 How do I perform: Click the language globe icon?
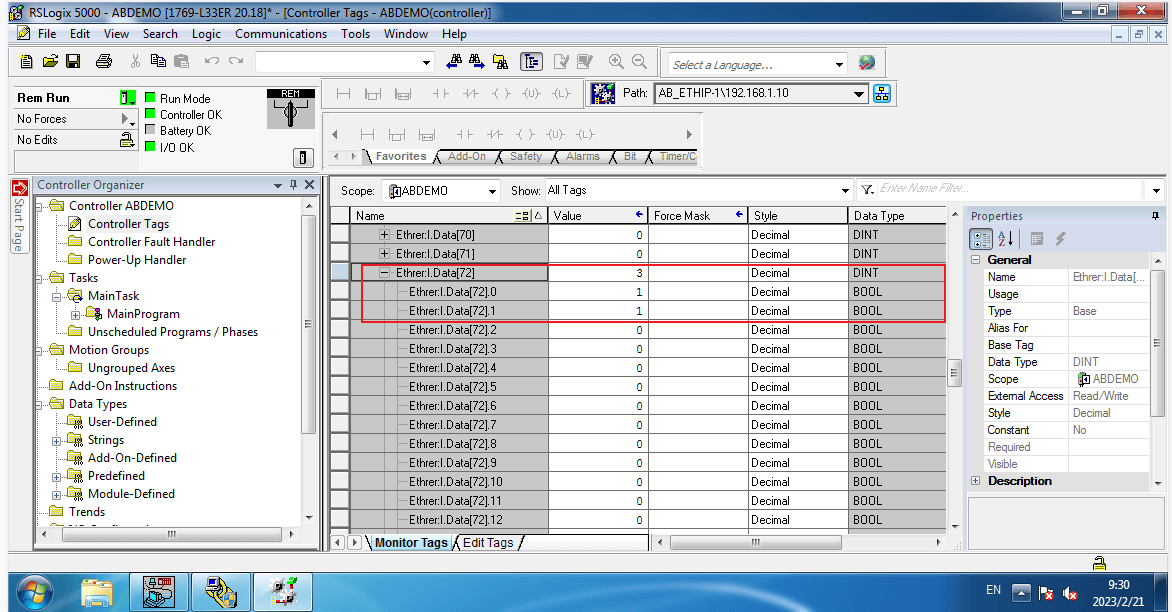866,63
